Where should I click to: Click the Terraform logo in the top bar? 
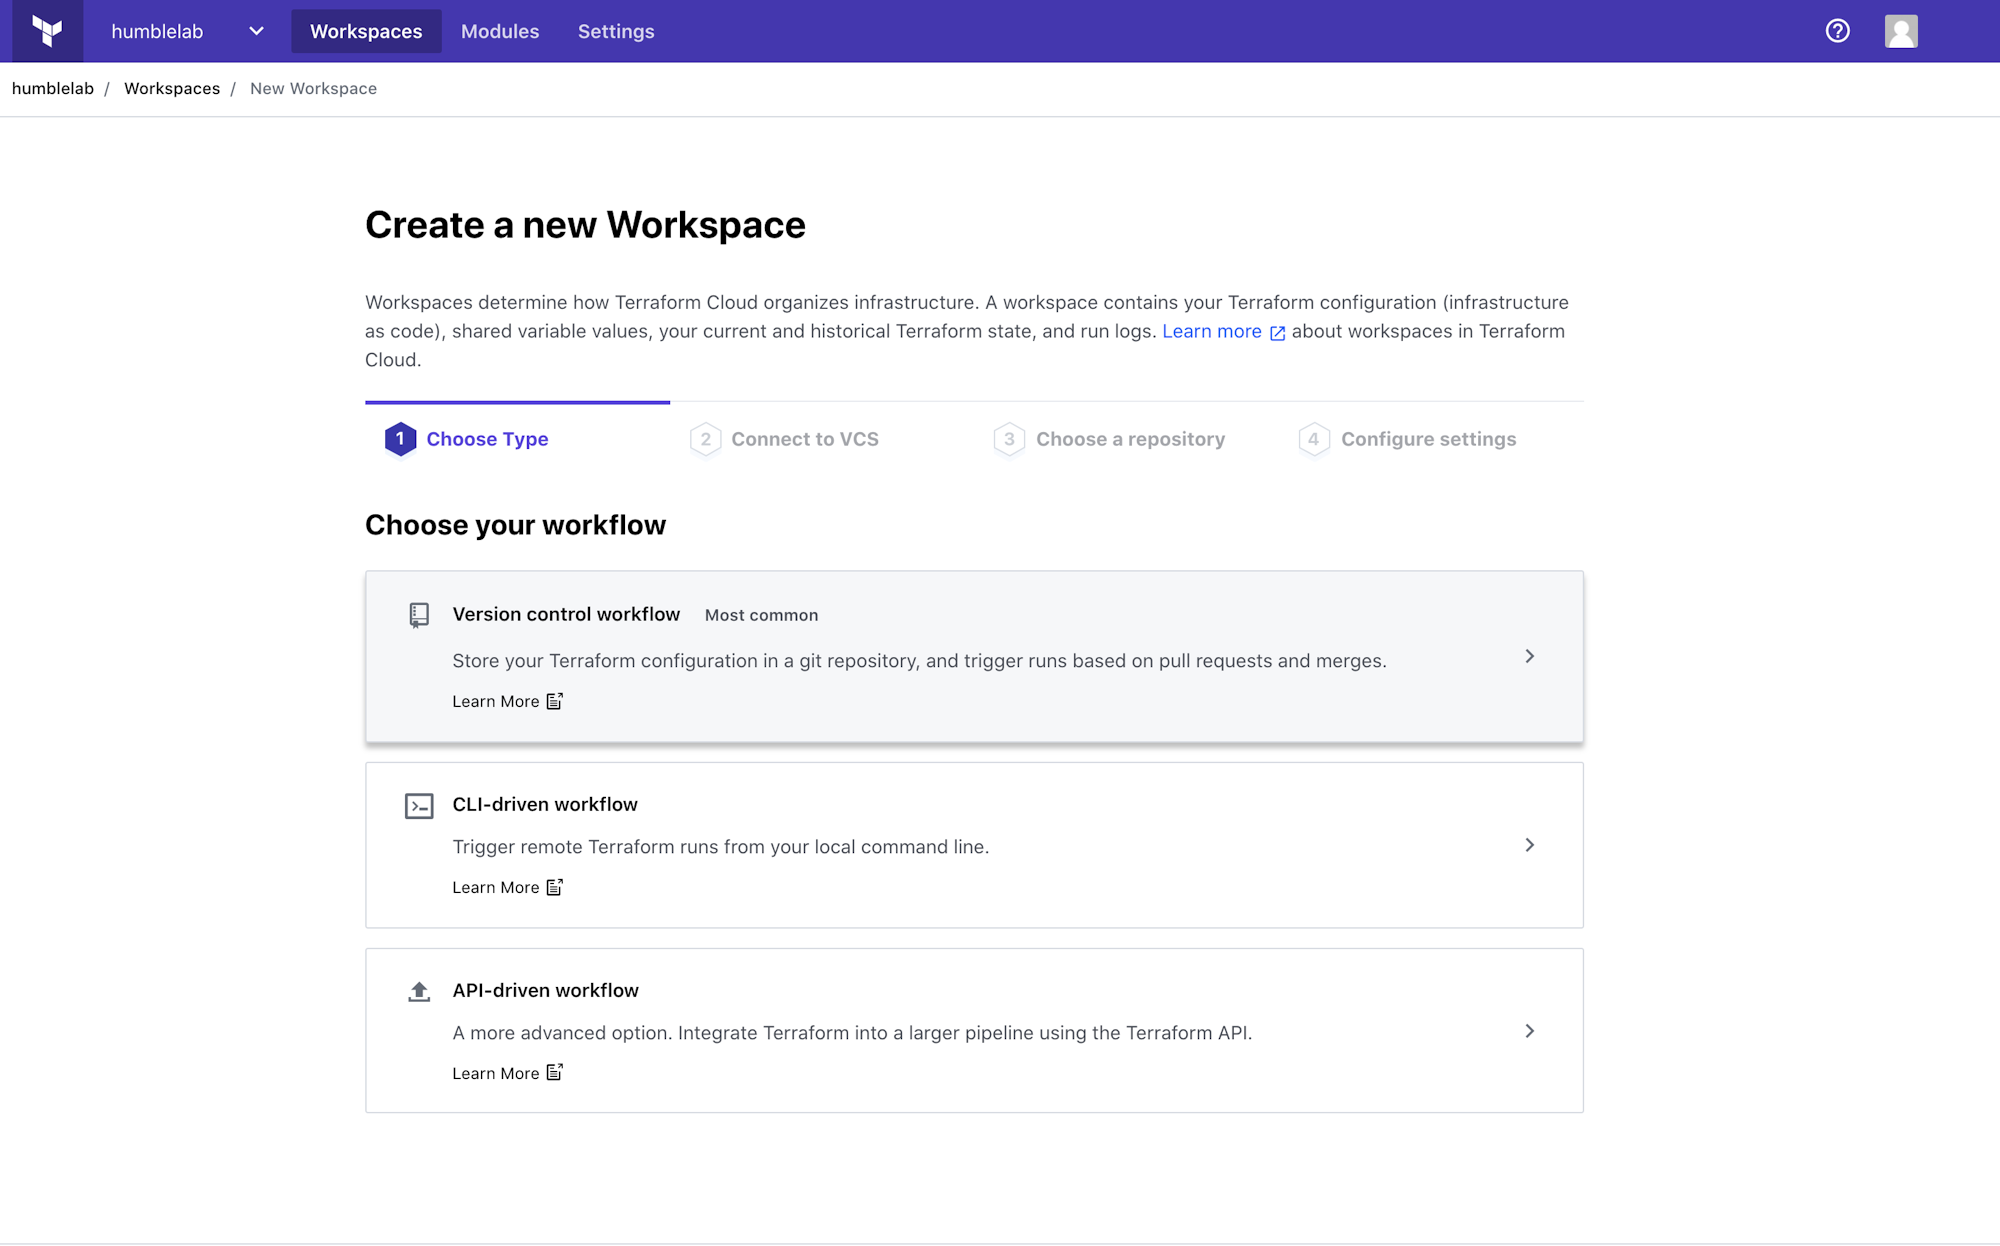[x=47, y=30]
